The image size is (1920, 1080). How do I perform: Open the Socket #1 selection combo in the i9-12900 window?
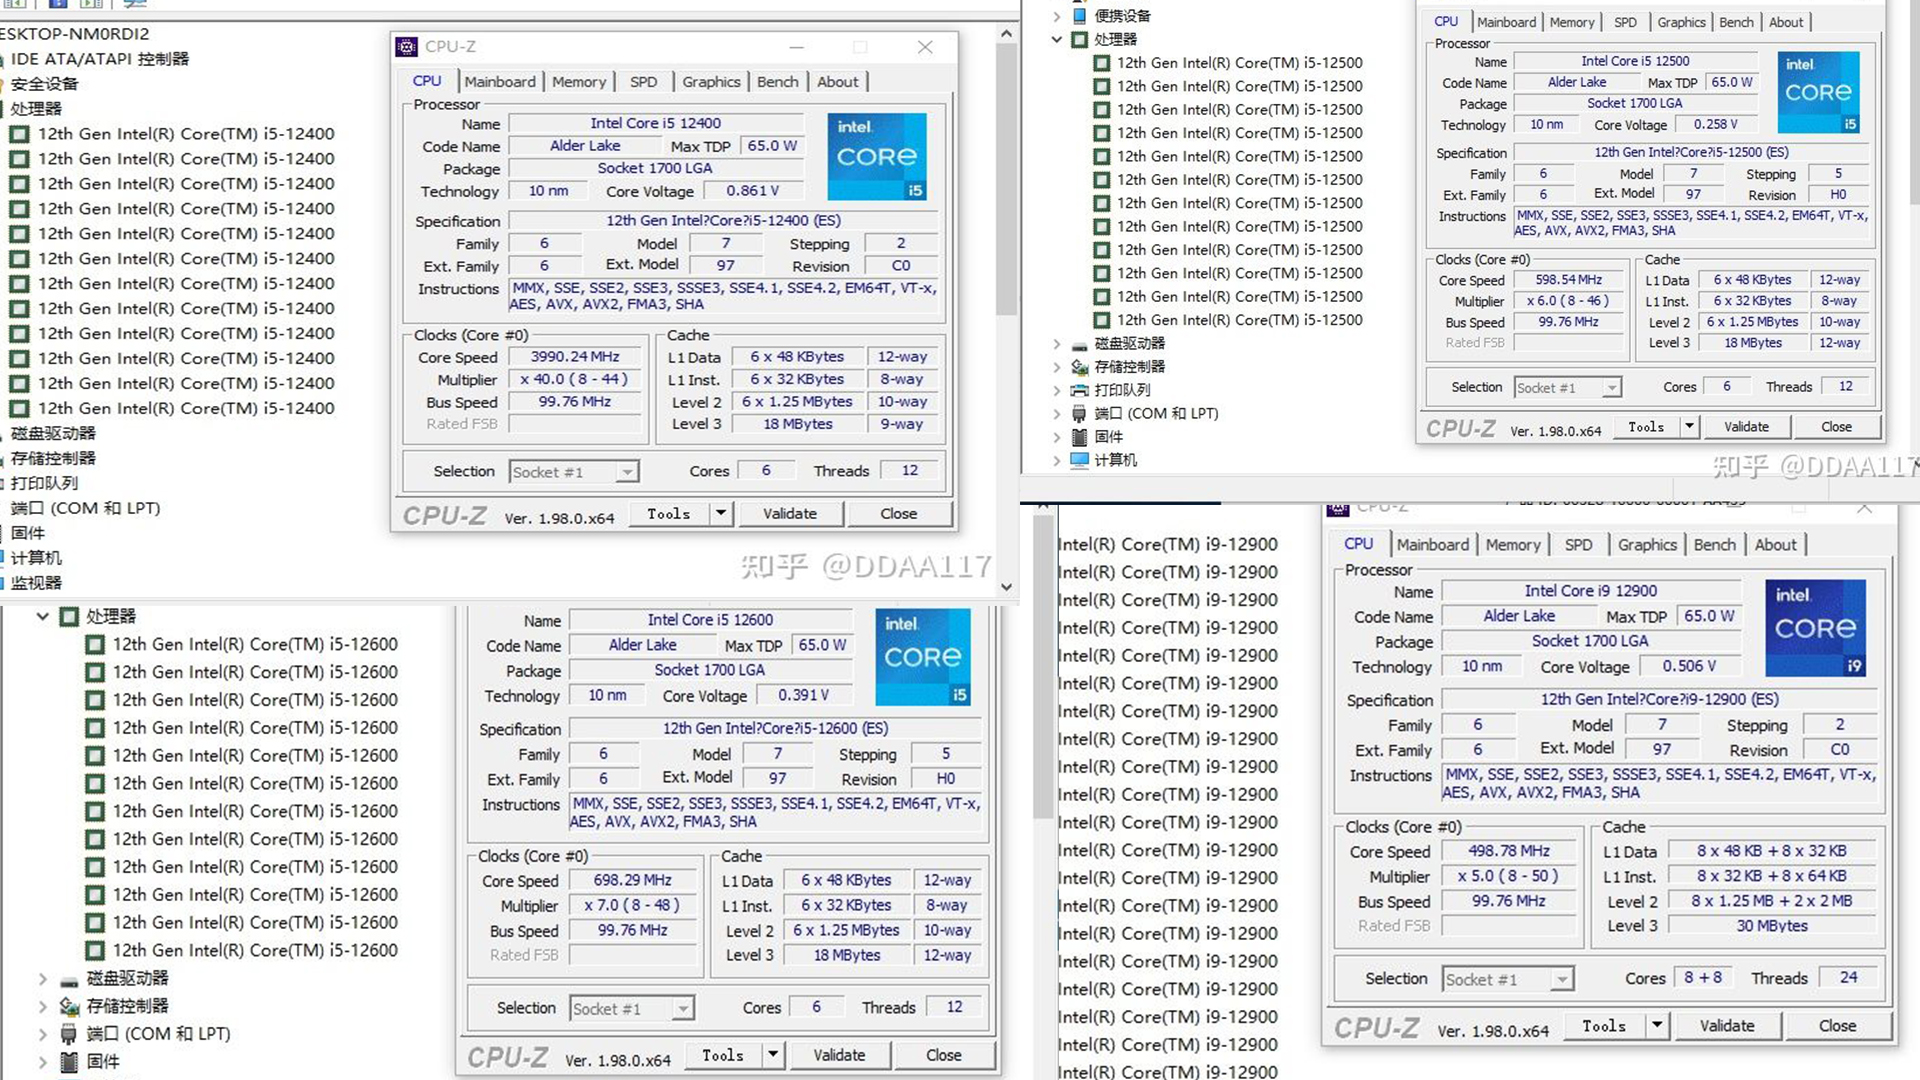click(x=1508, y=980)
